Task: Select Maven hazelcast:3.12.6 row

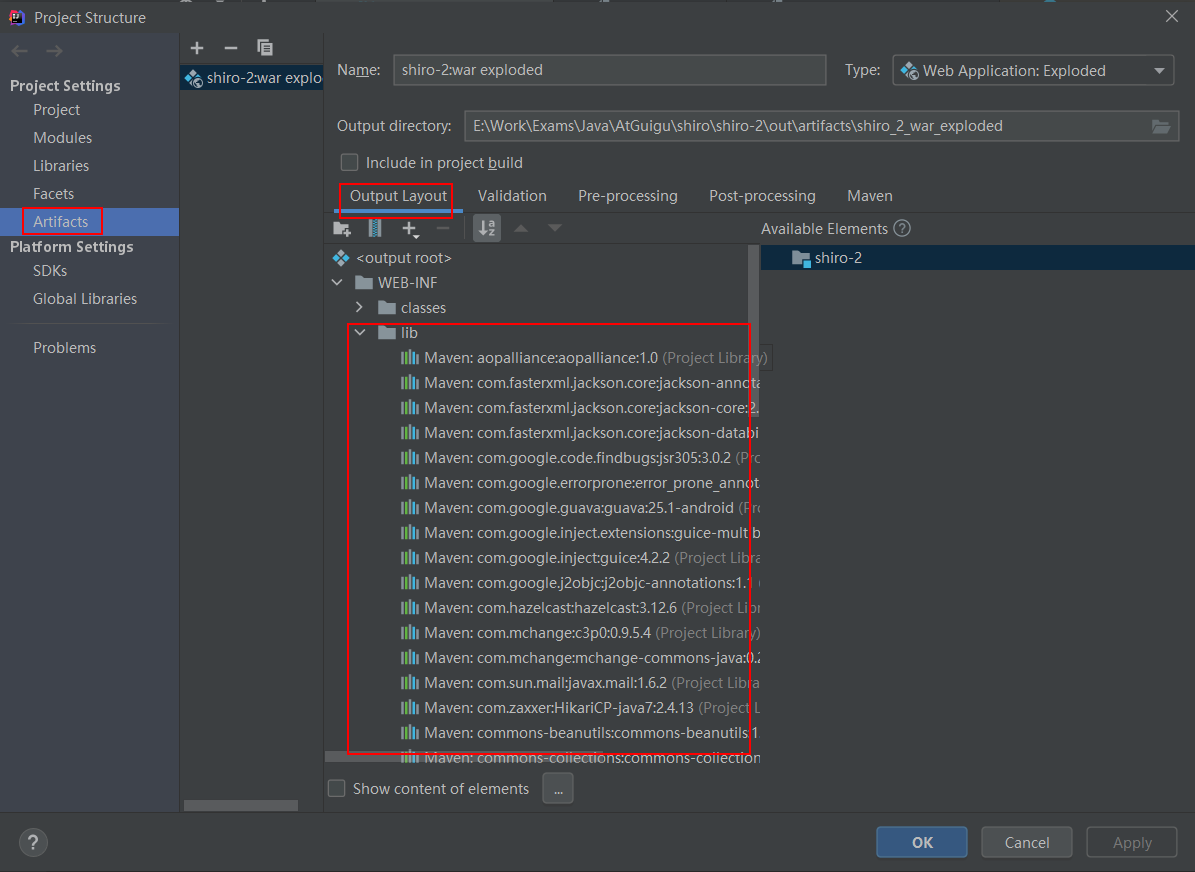Action: point(579,608)
